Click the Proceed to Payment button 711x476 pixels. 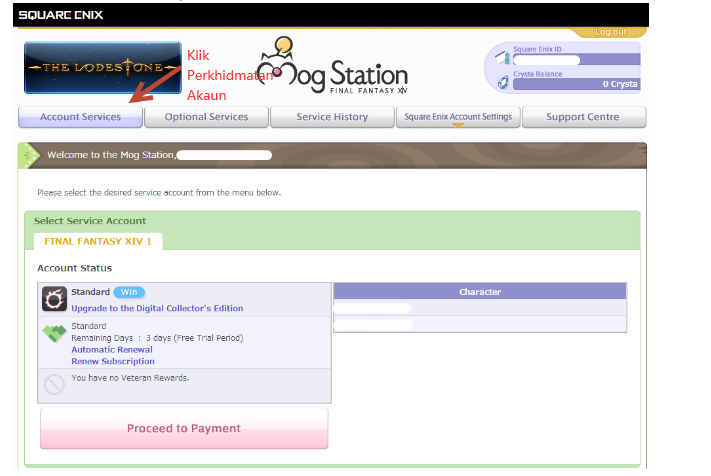[x=184, y=428]
